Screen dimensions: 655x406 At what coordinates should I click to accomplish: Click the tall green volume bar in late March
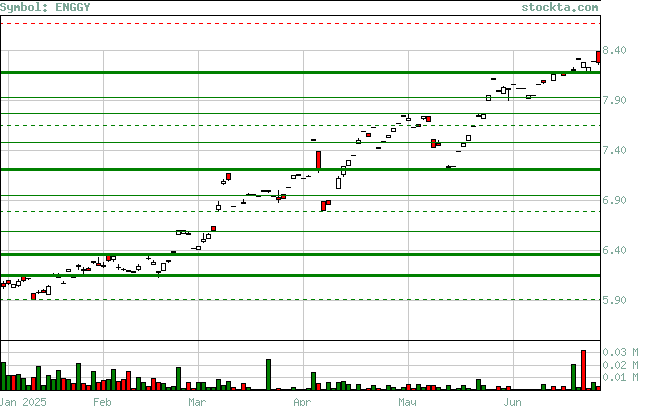(x=269, y=375)
